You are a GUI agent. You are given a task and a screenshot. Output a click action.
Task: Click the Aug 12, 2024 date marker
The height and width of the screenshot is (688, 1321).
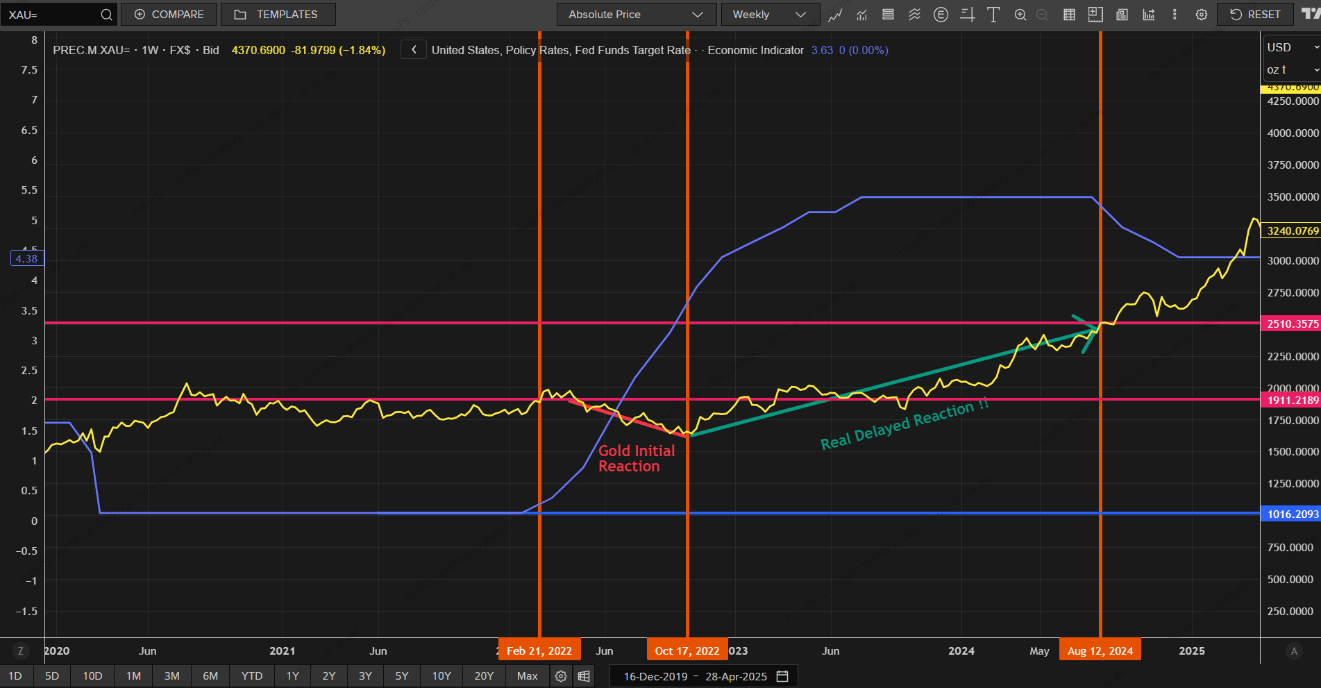coord(1100,650)
